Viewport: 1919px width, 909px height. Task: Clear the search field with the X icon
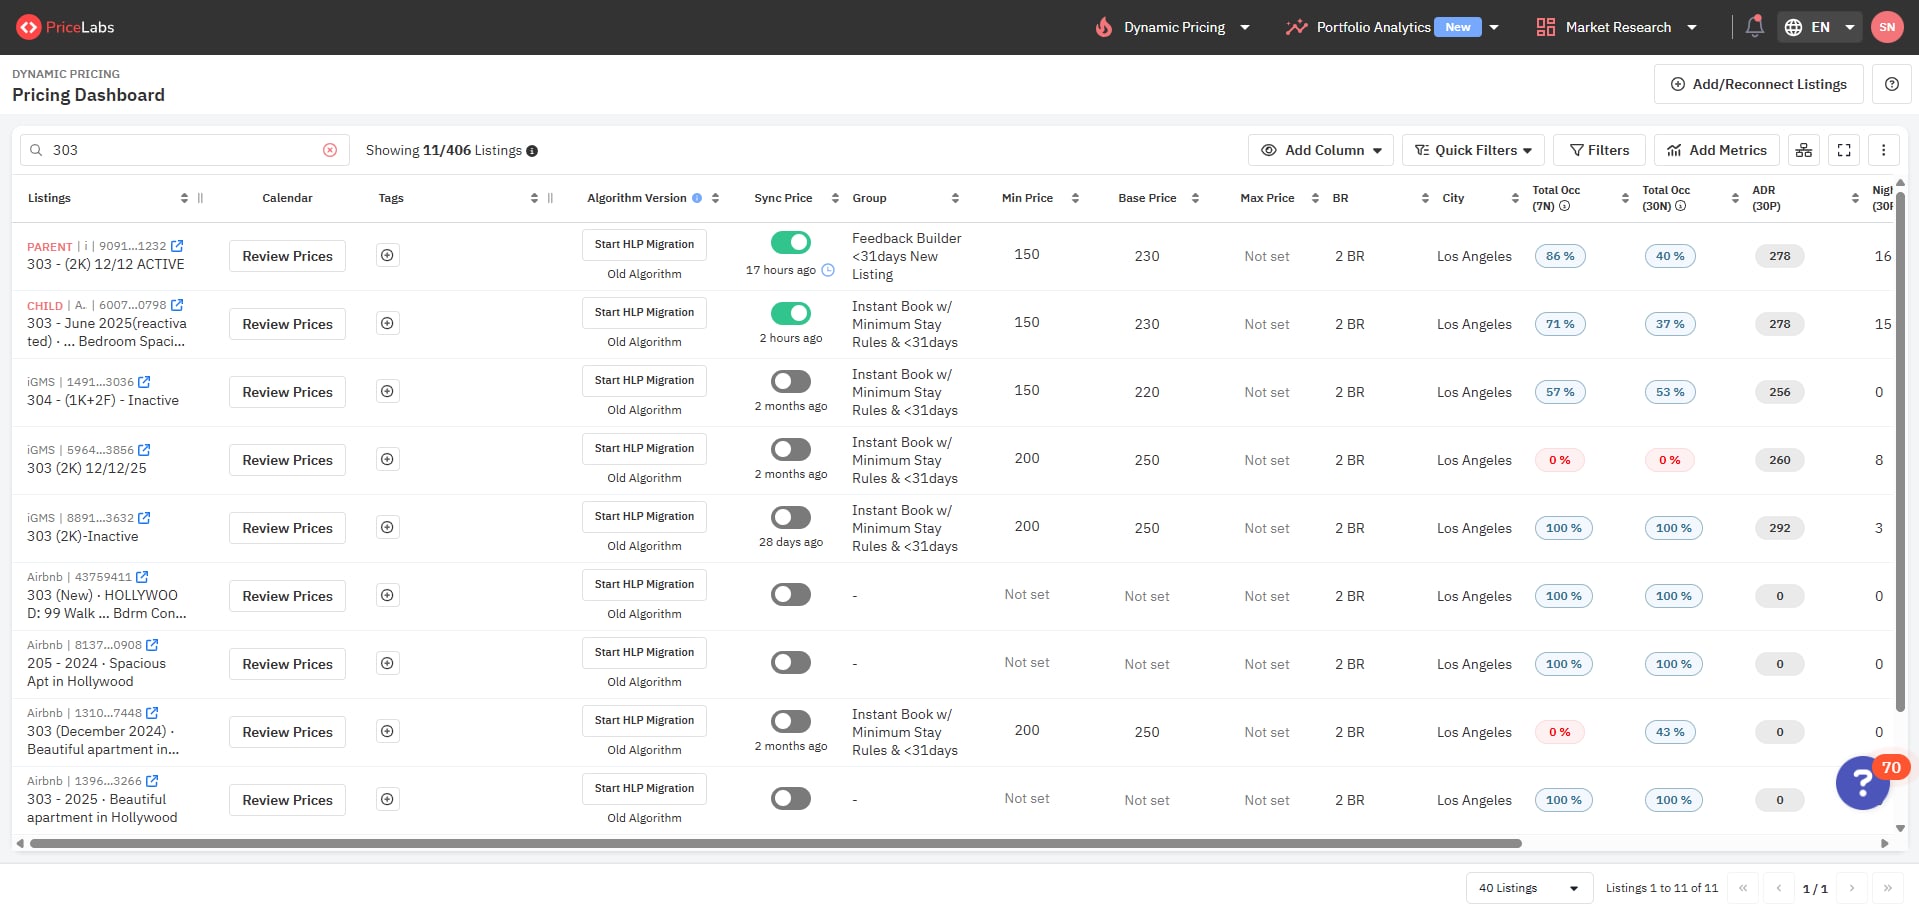point(330,150)
